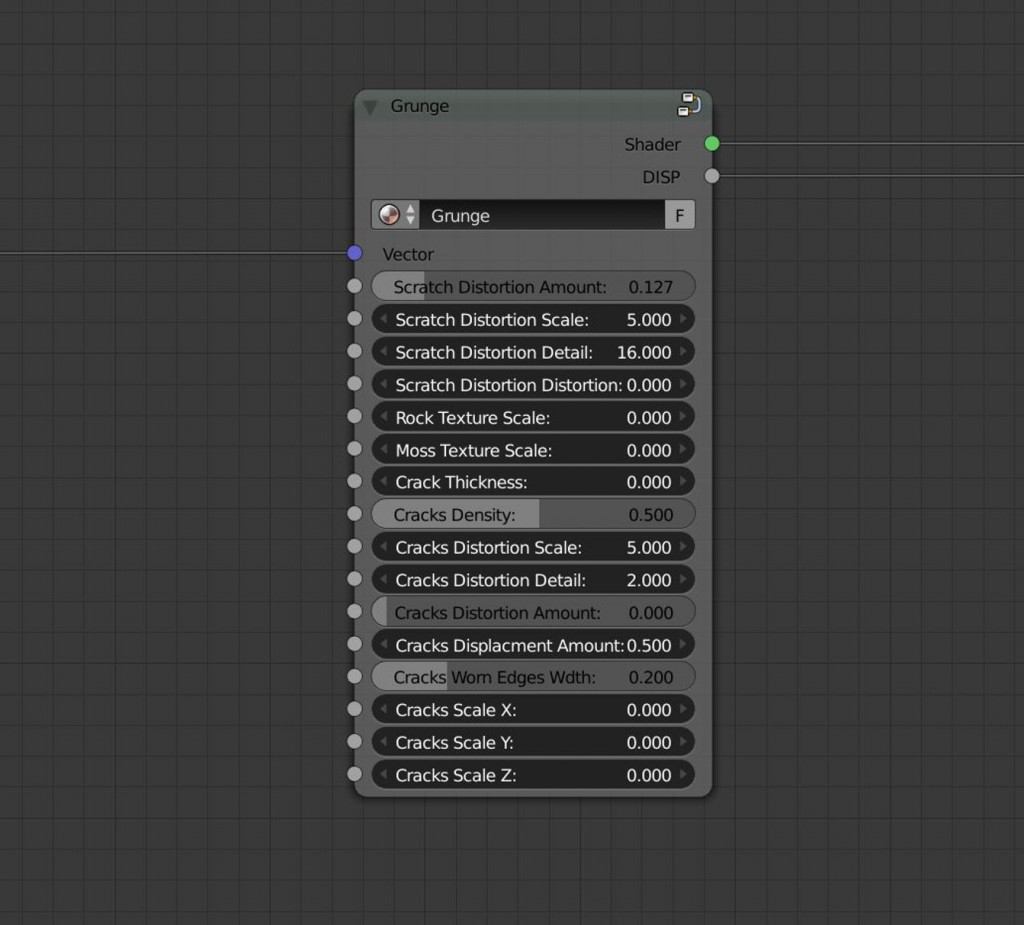
Task: Click the input socket beside Cracks Scale Z
Action: coord(354,773)
